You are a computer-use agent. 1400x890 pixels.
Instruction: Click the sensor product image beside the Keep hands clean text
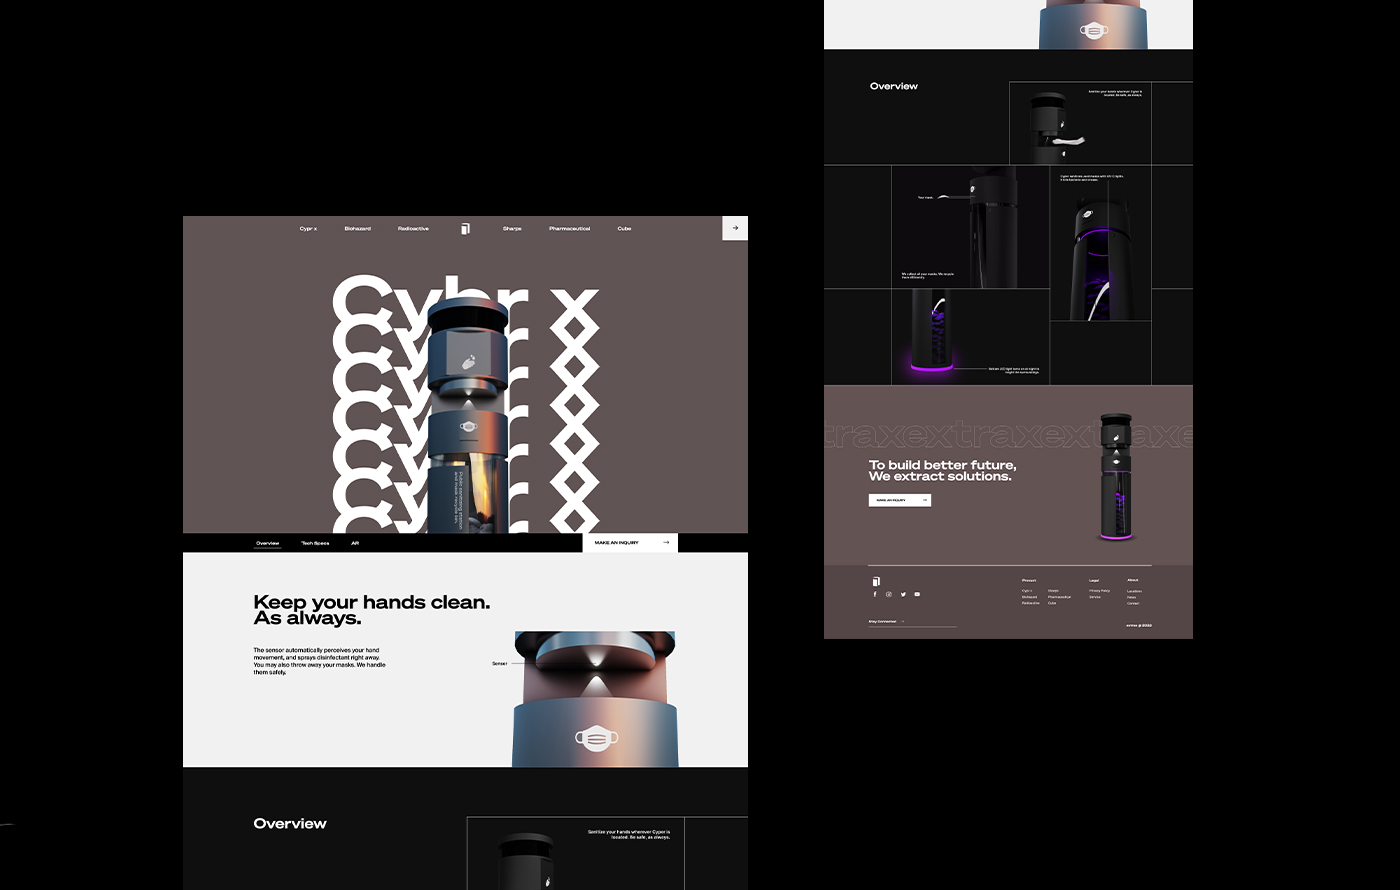[595, 698]
